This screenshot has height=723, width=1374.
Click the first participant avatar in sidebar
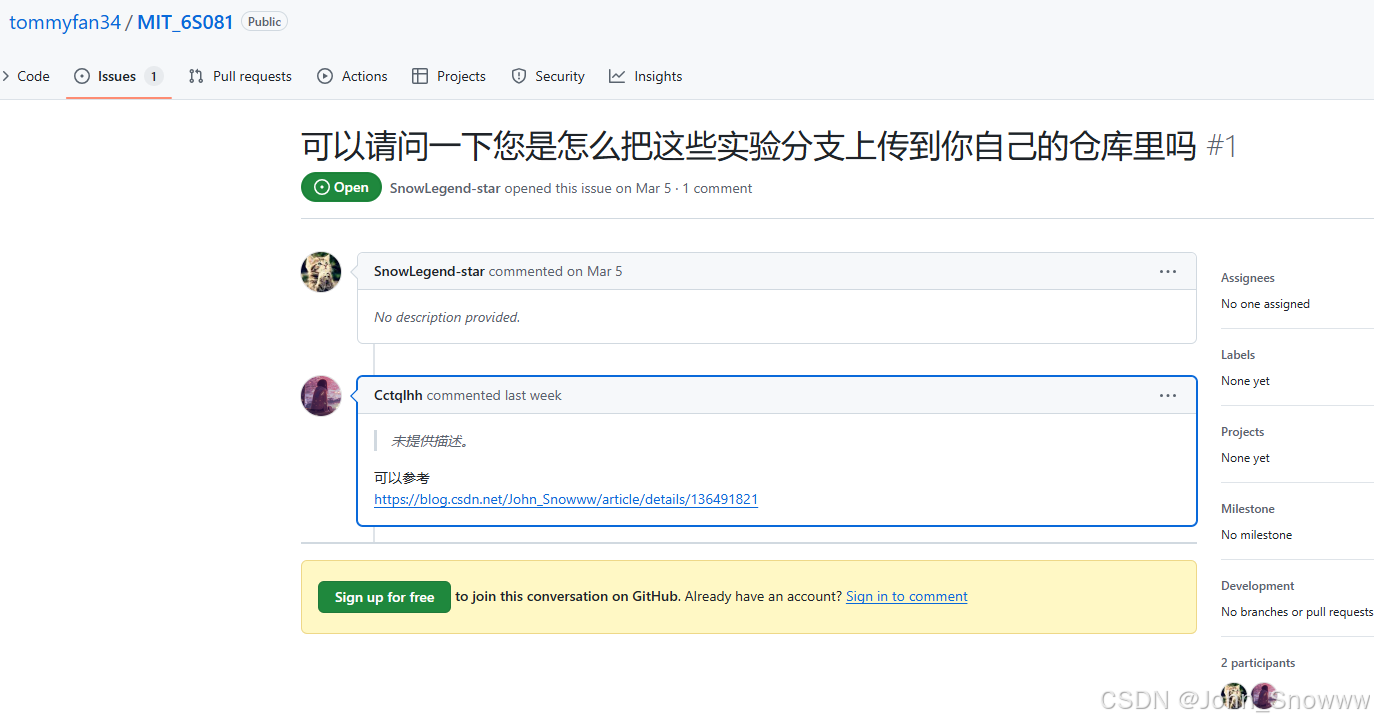(1233, 695)
